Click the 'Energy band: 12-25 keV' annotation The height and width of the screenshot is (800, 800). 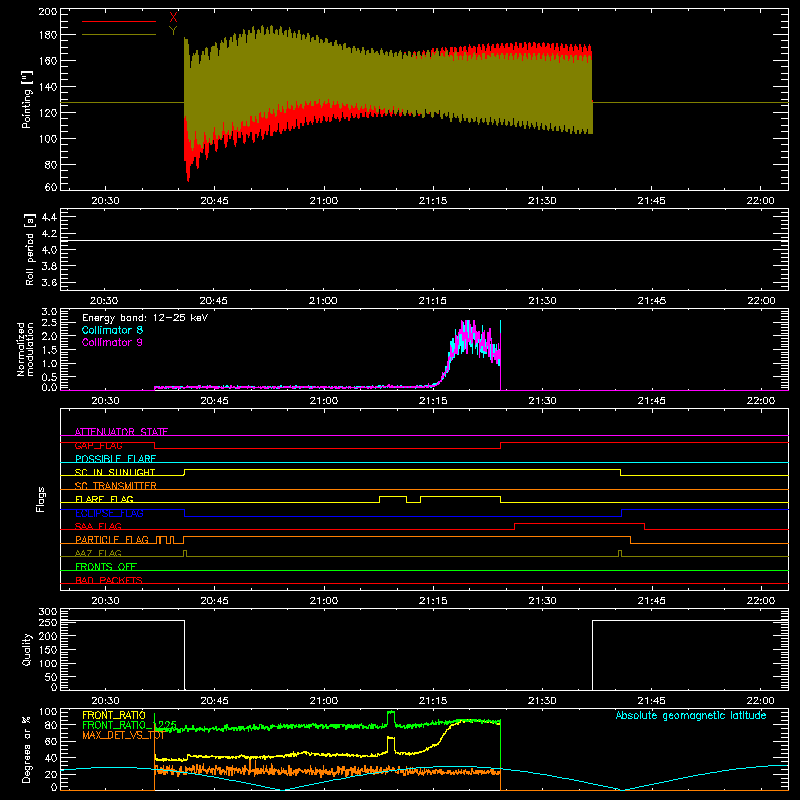[145, 318]
